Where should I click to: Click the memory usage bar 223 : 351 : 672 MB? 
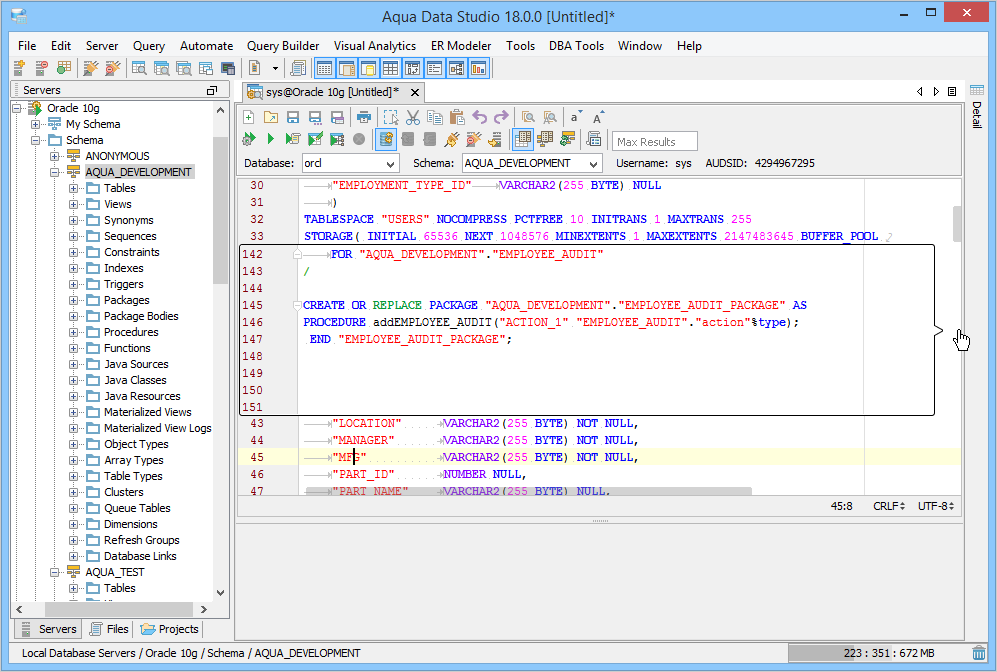(878, 653)
